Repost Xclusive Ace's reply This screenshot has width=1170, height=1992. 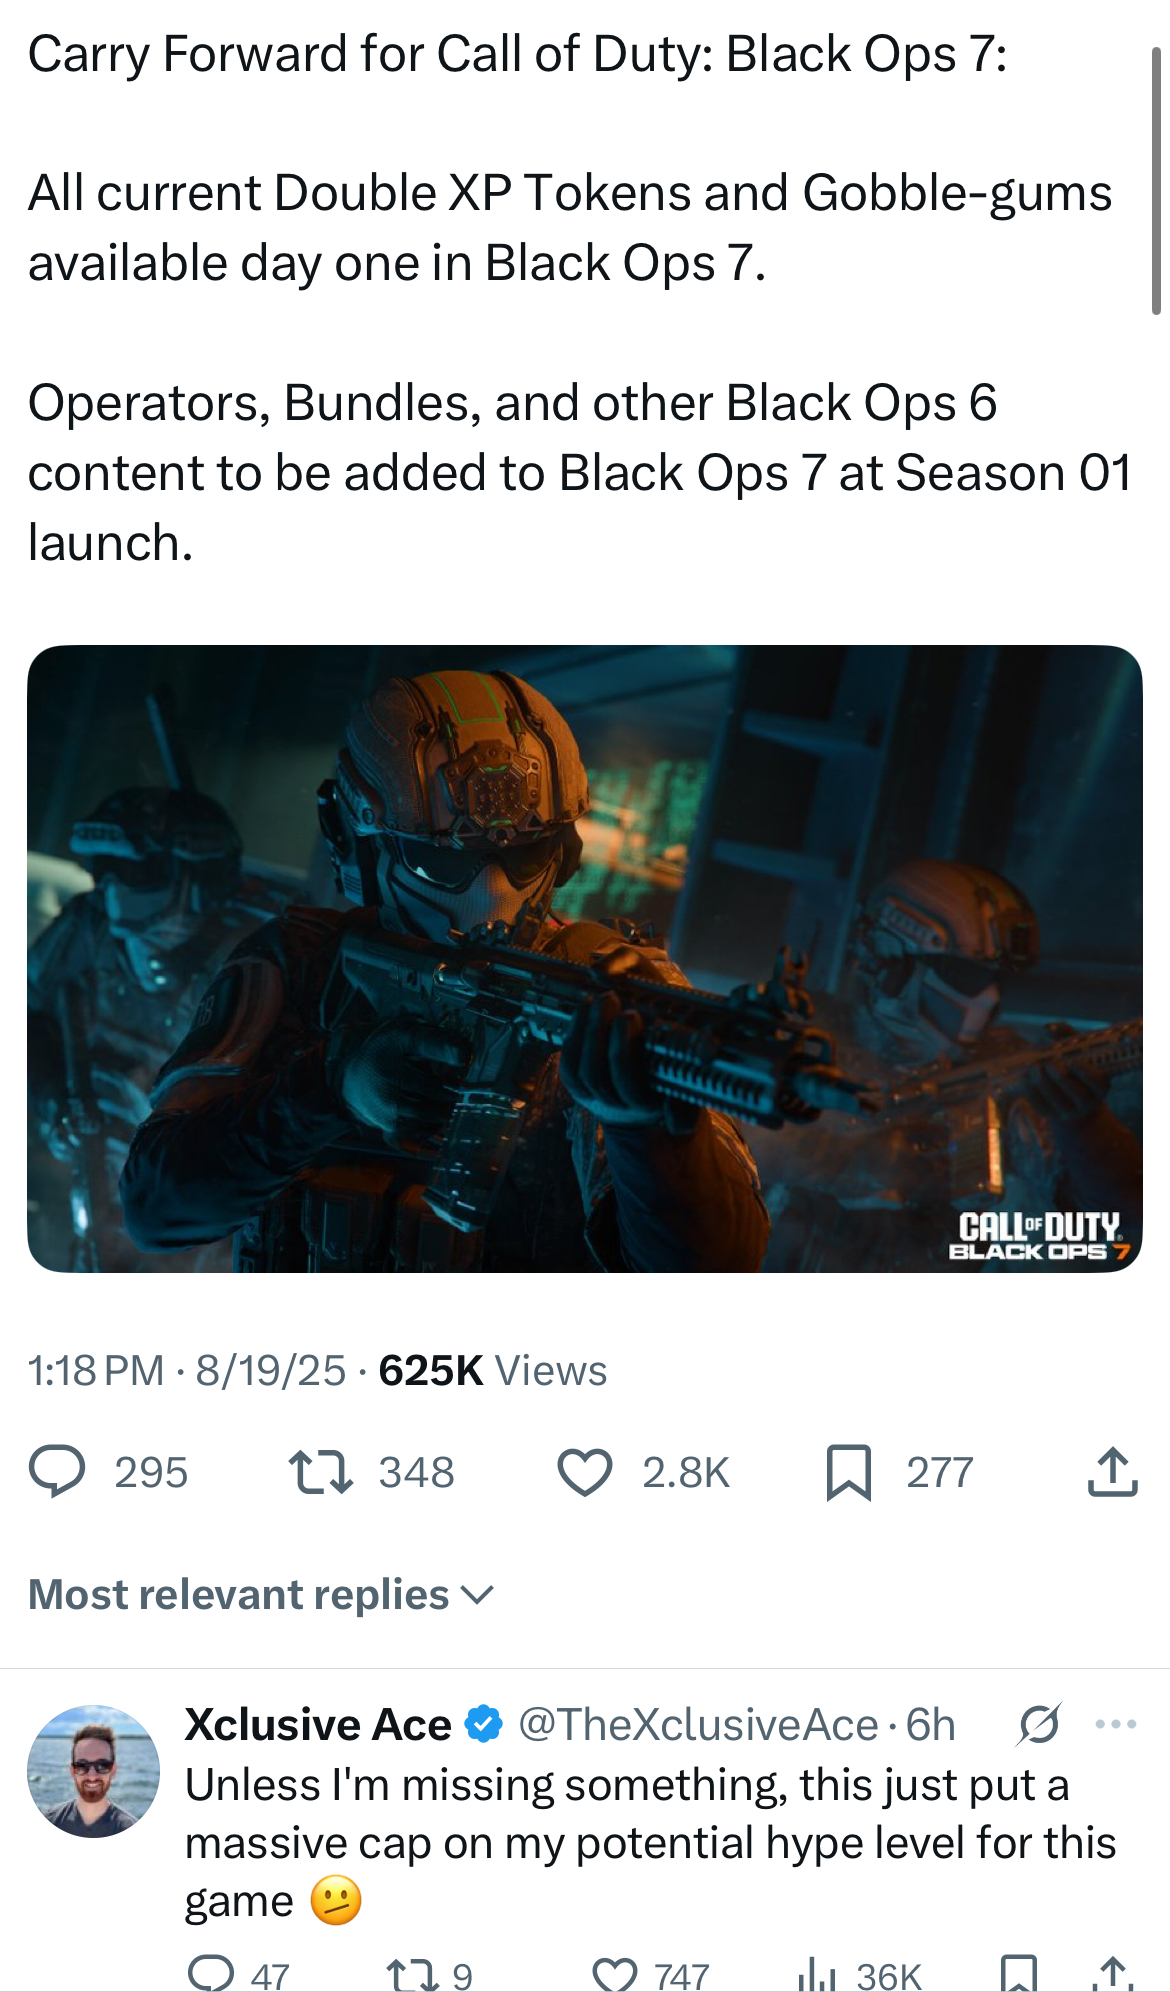point(412,1974)
